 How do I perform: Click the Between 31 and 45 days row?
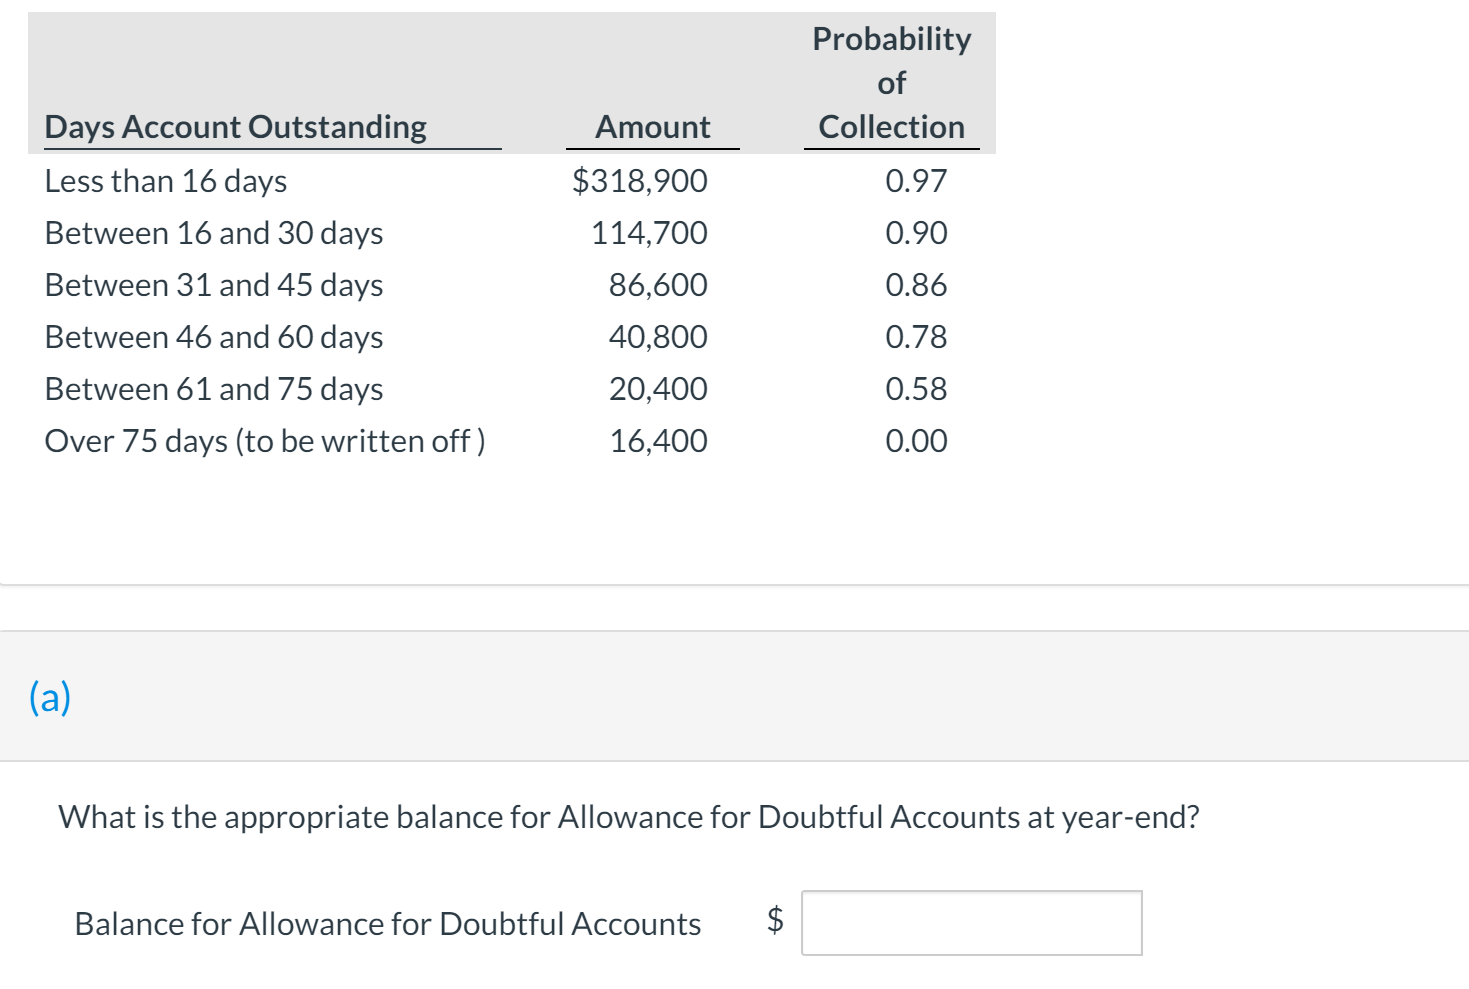(213, 284)
